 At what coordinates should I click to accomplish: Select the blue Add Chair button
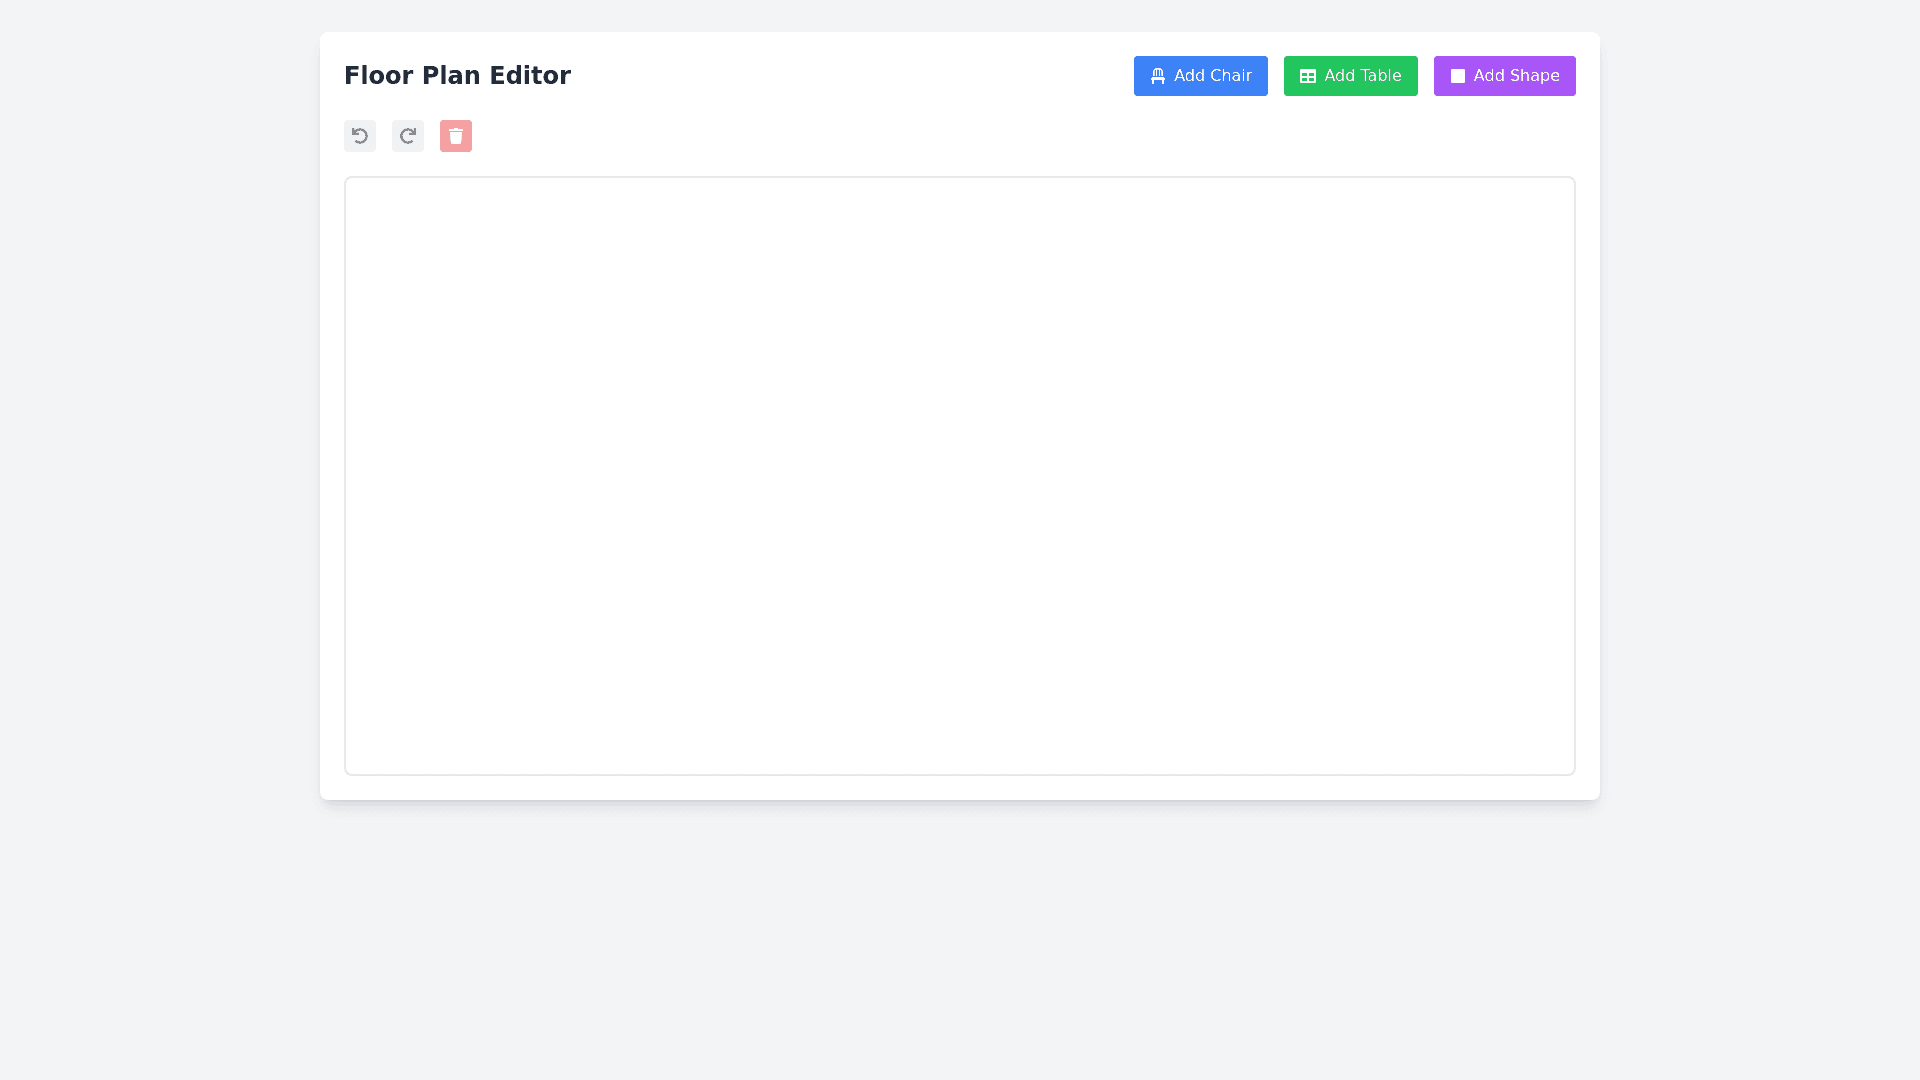coord(1200,76)
